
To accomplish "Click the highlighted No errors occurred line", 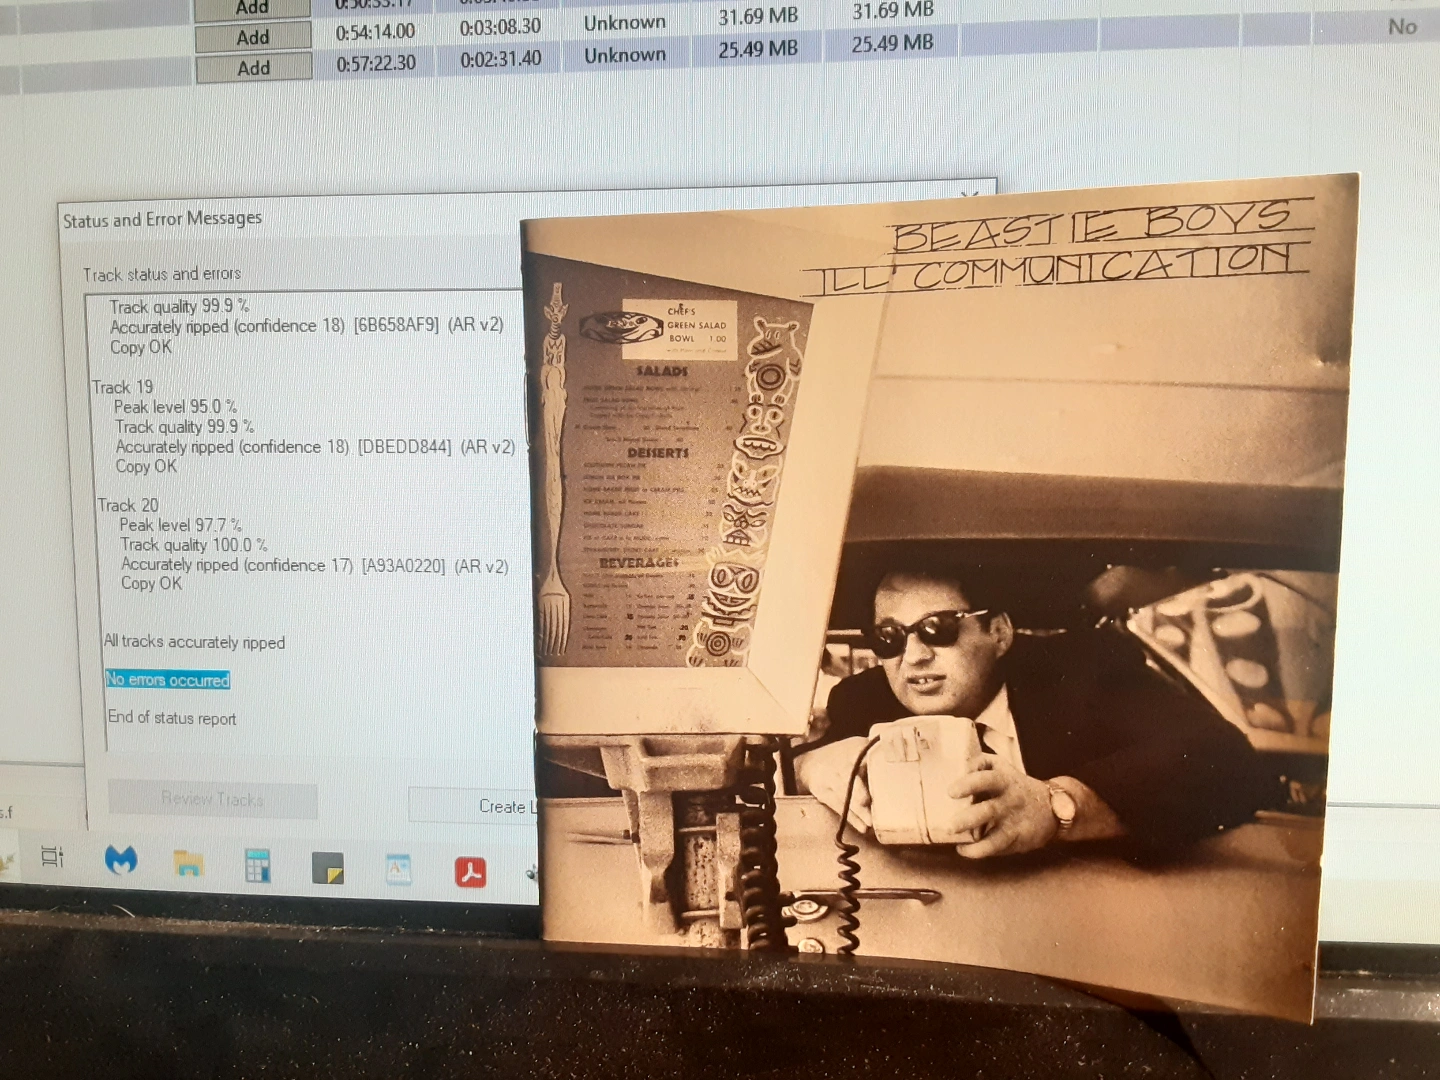I will pos(168,680).
